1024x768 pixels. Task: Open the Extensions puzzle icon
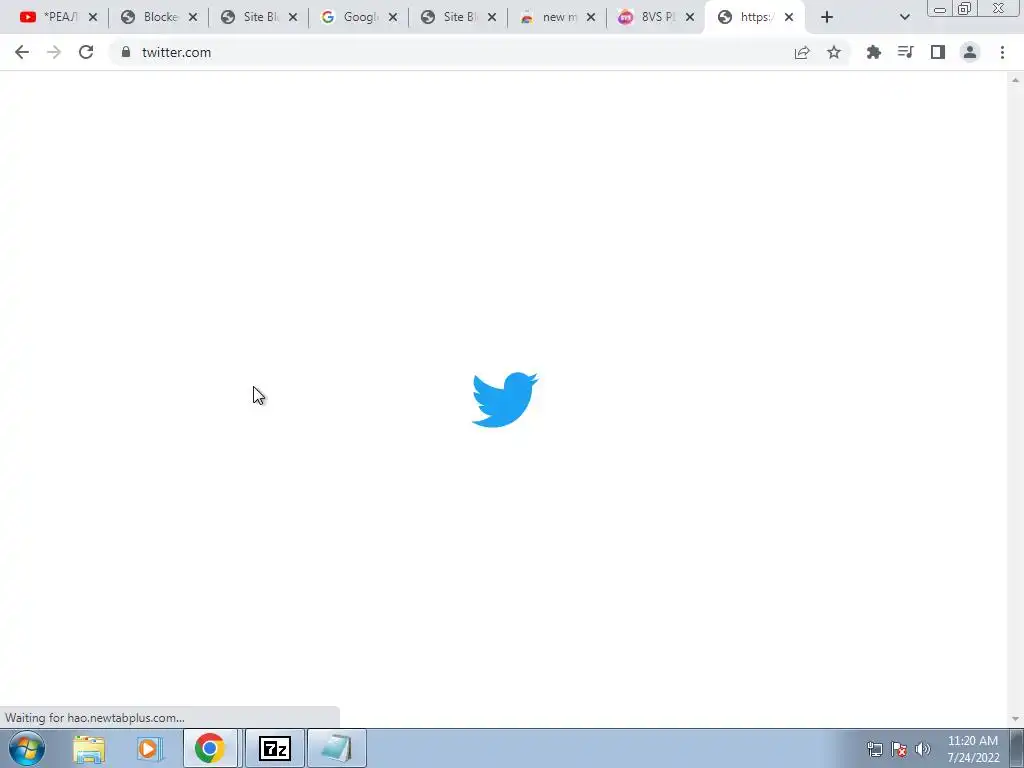click(x=873, y=52)
